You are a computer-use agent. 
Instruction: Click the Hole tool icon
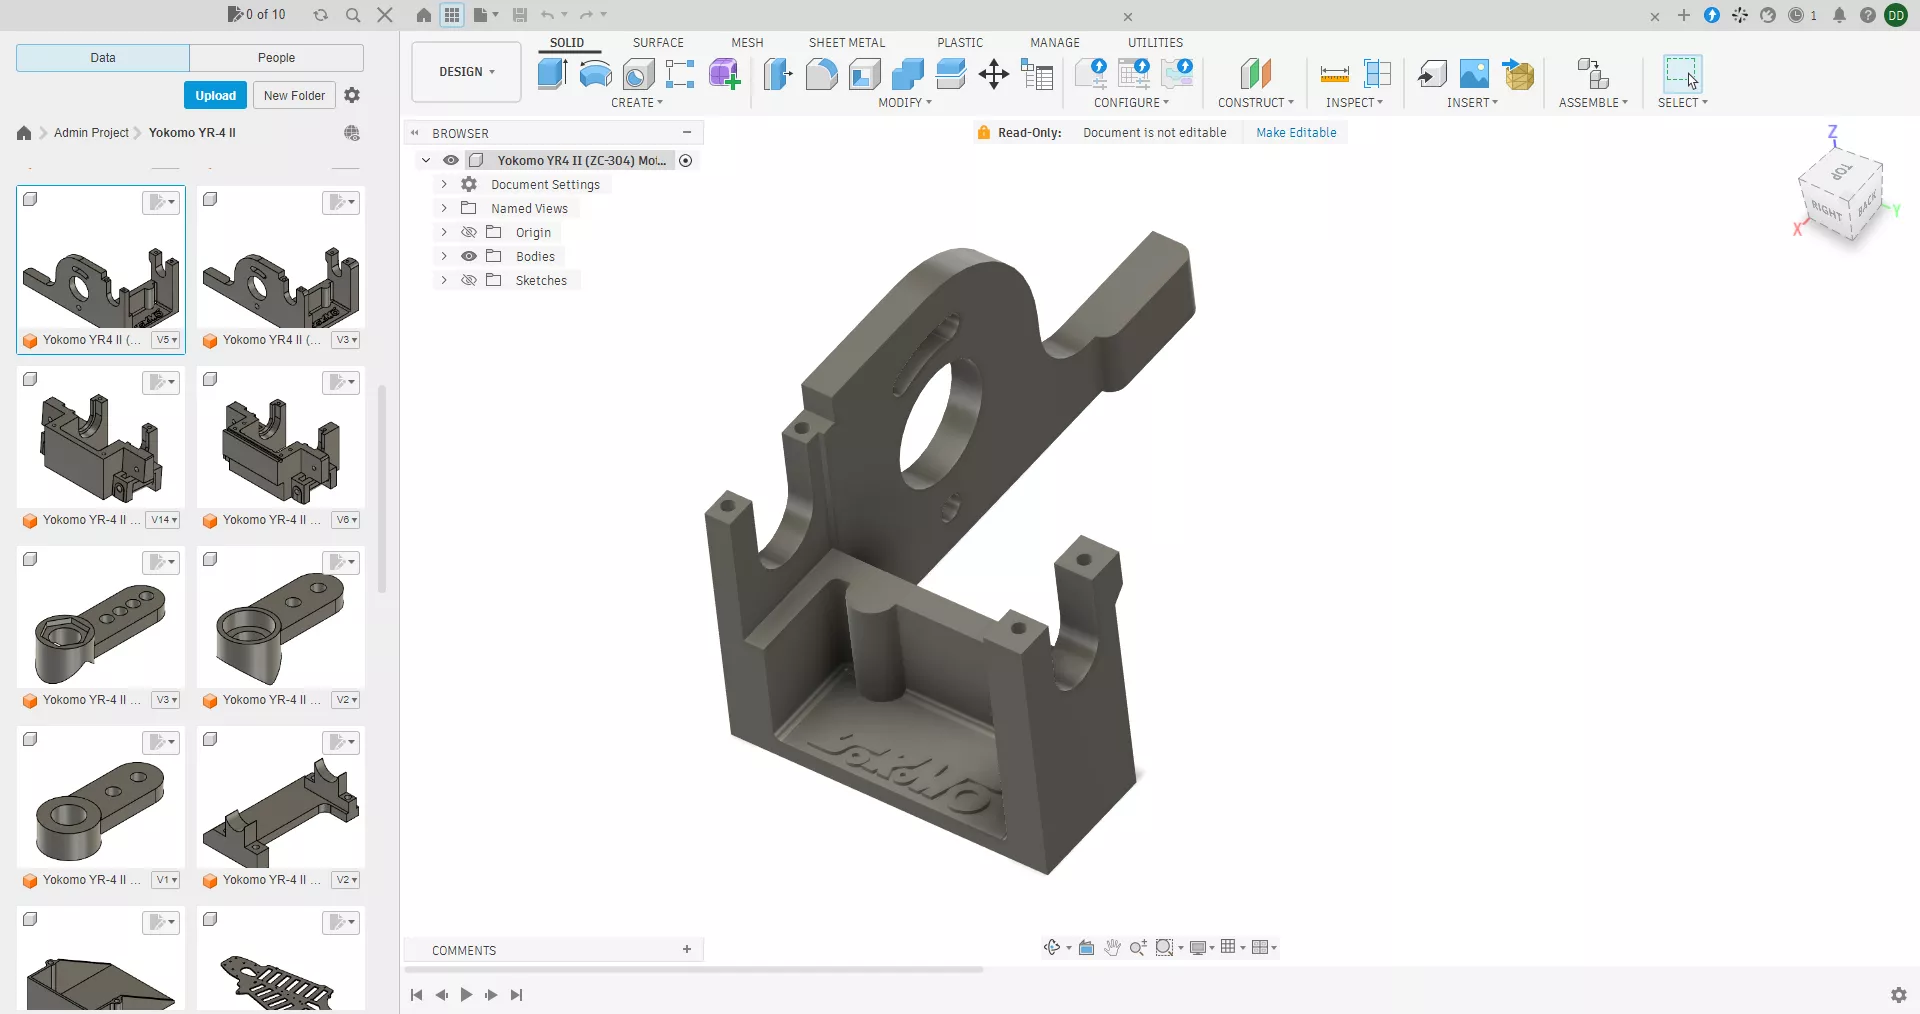(x=638, y=74)
